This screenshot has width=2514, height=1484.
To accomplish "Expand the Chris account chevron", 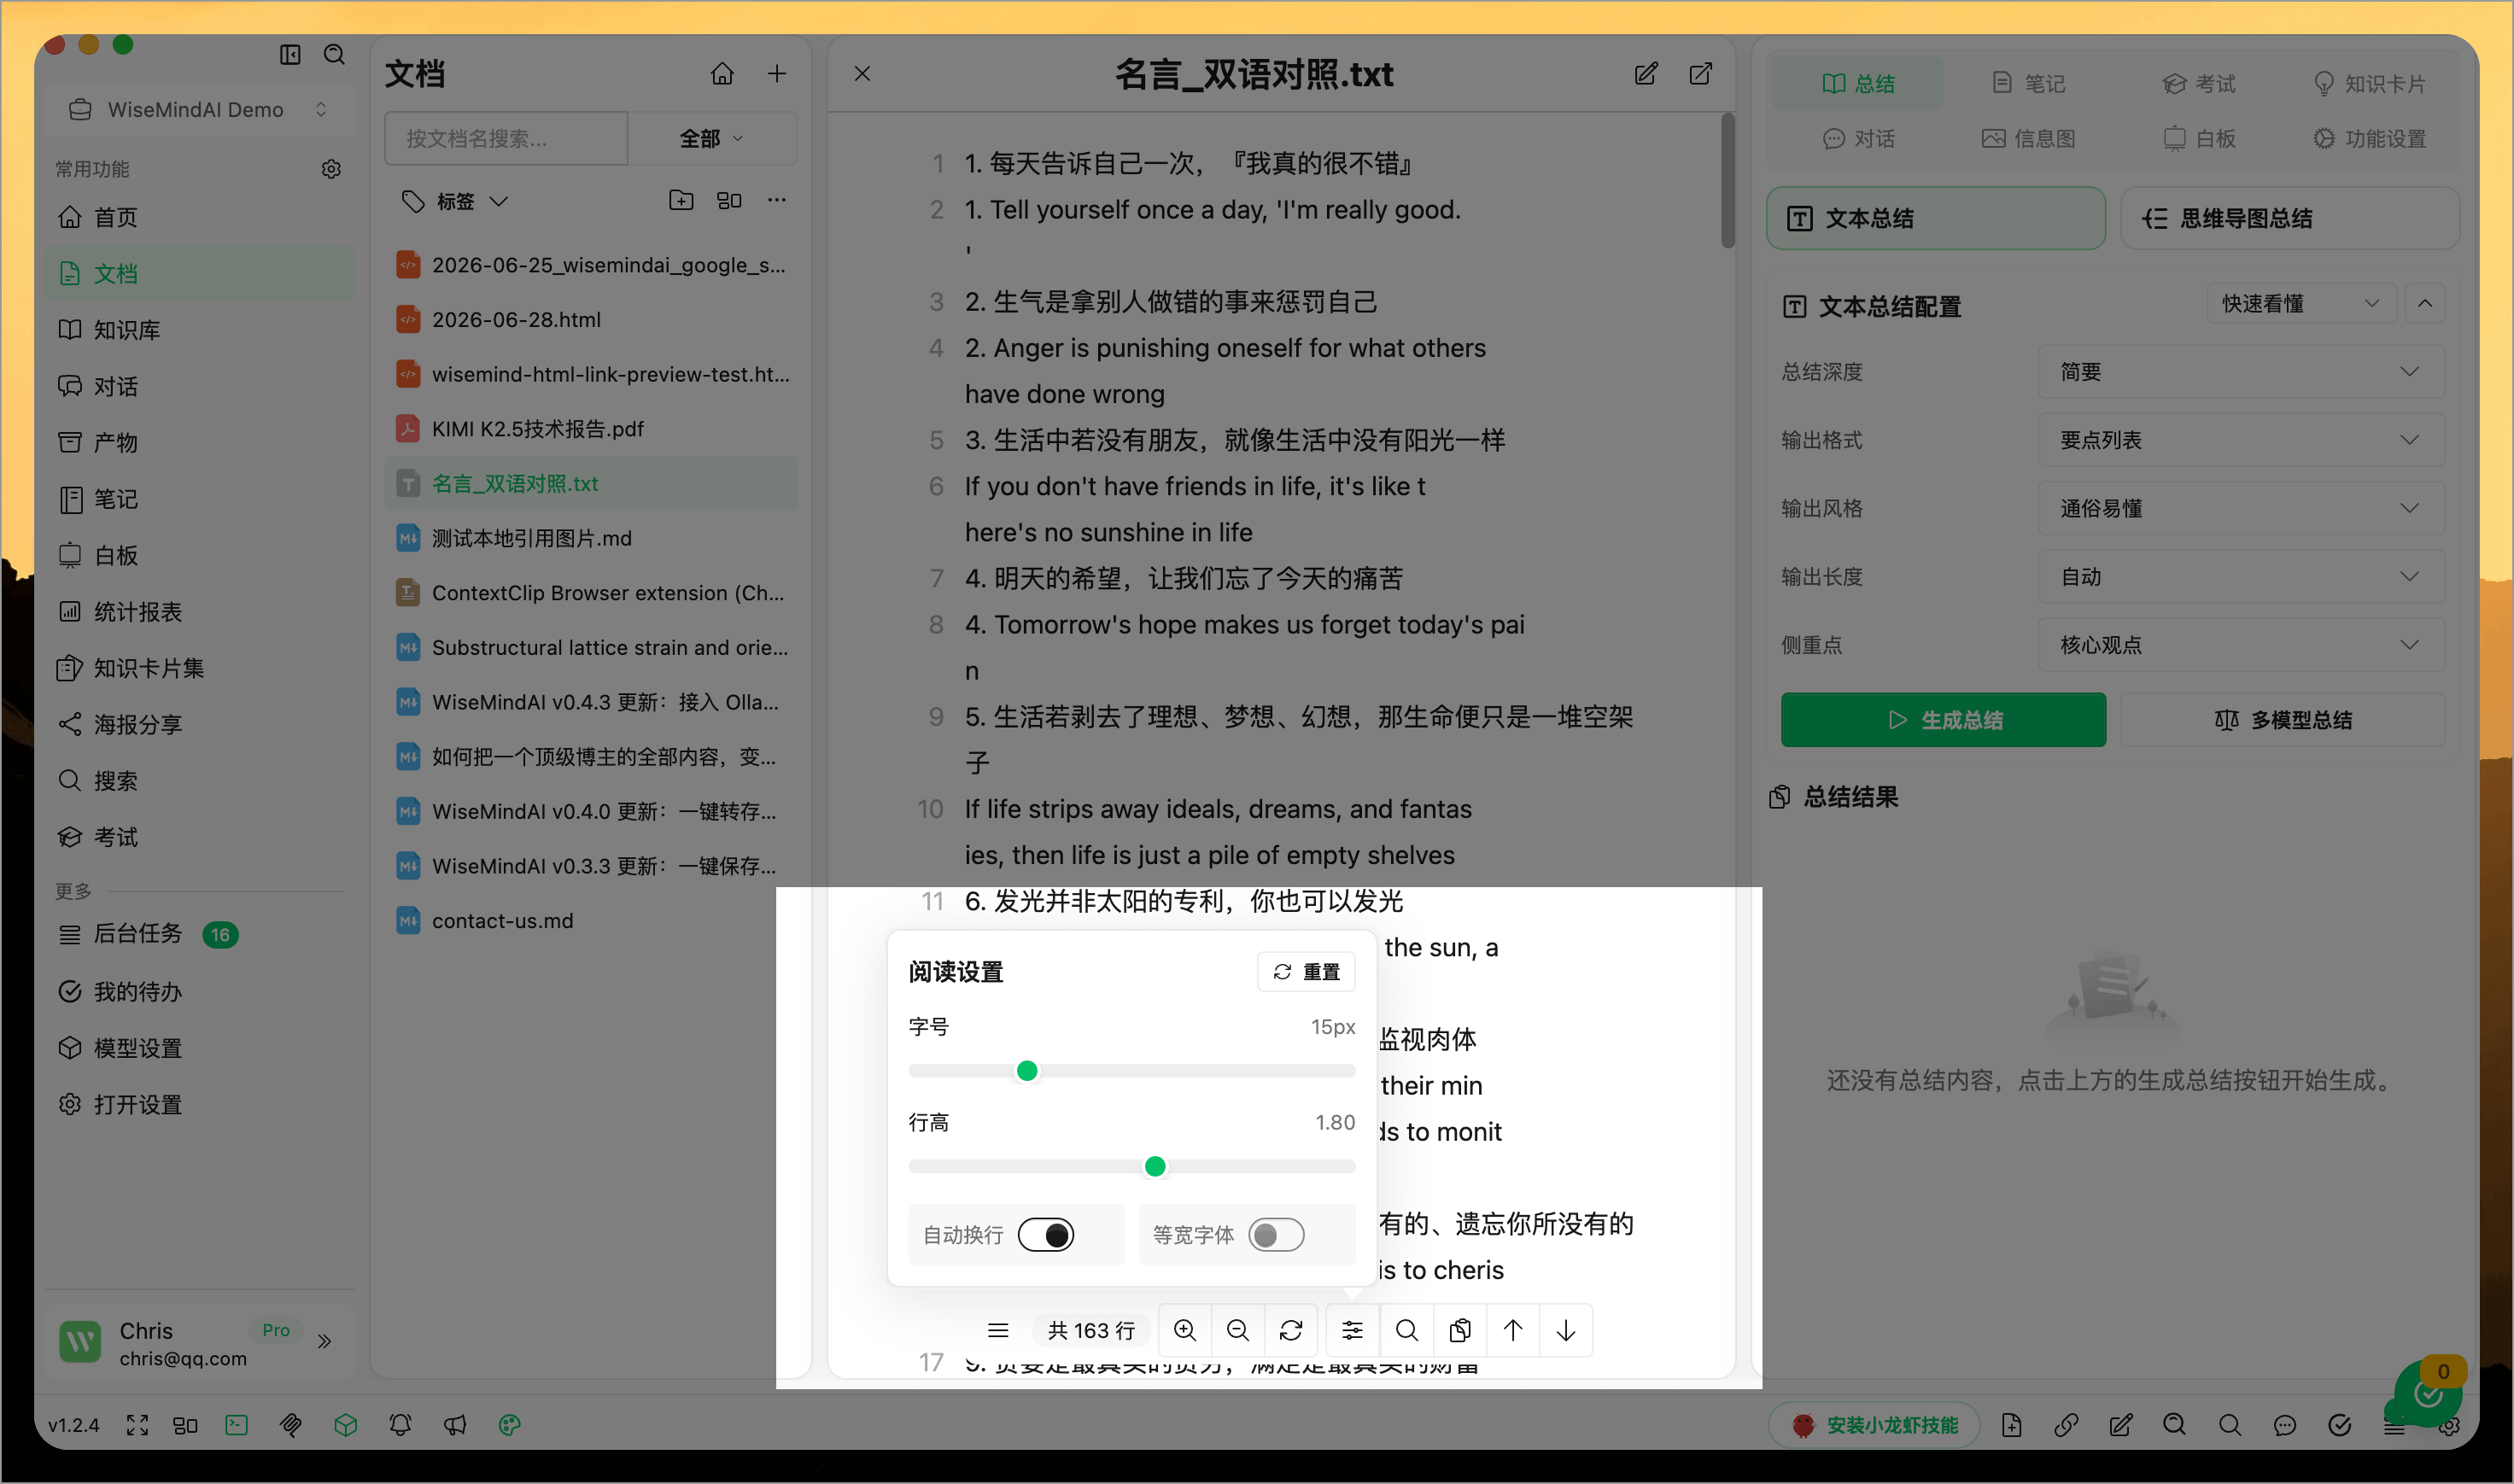I will pos(324,1341).
